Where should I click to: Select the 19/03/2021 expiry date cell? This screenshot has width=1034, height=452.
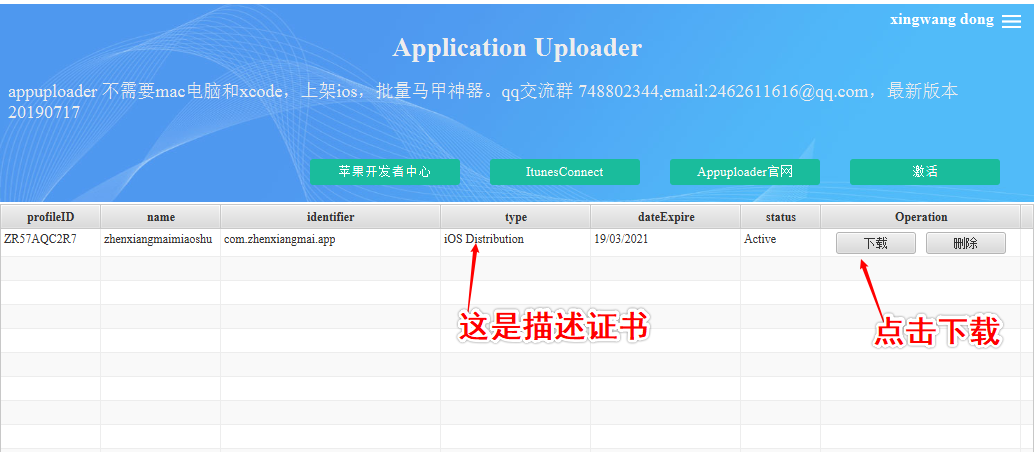[665, 243]
